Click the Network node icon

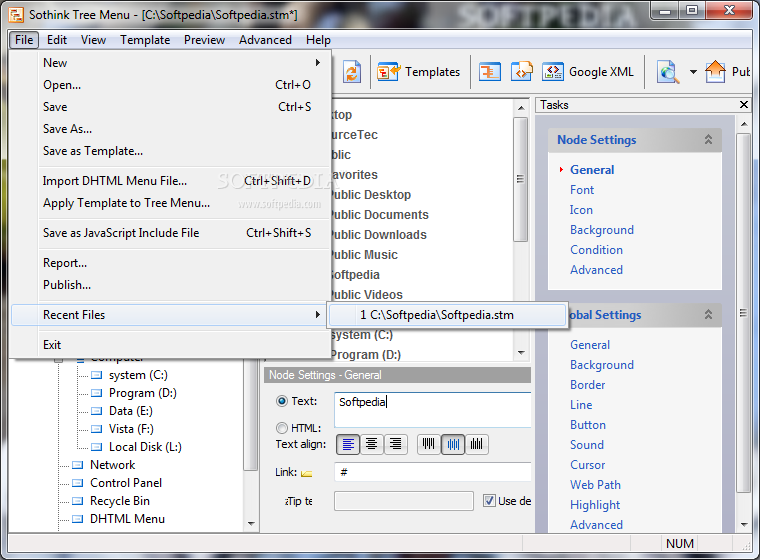click(x=78, y=465)
